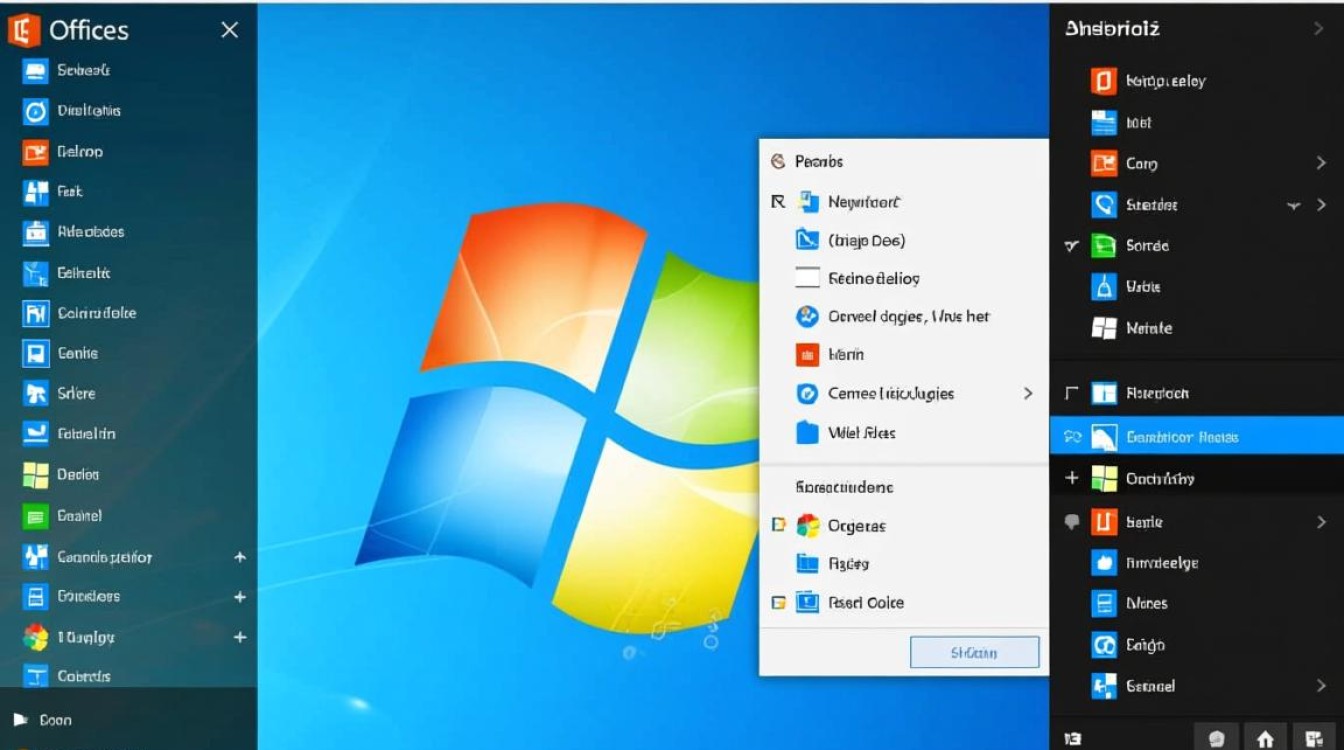Open the Cobrerds icon in left panel

pyautogui.click(x=36, y=677)
